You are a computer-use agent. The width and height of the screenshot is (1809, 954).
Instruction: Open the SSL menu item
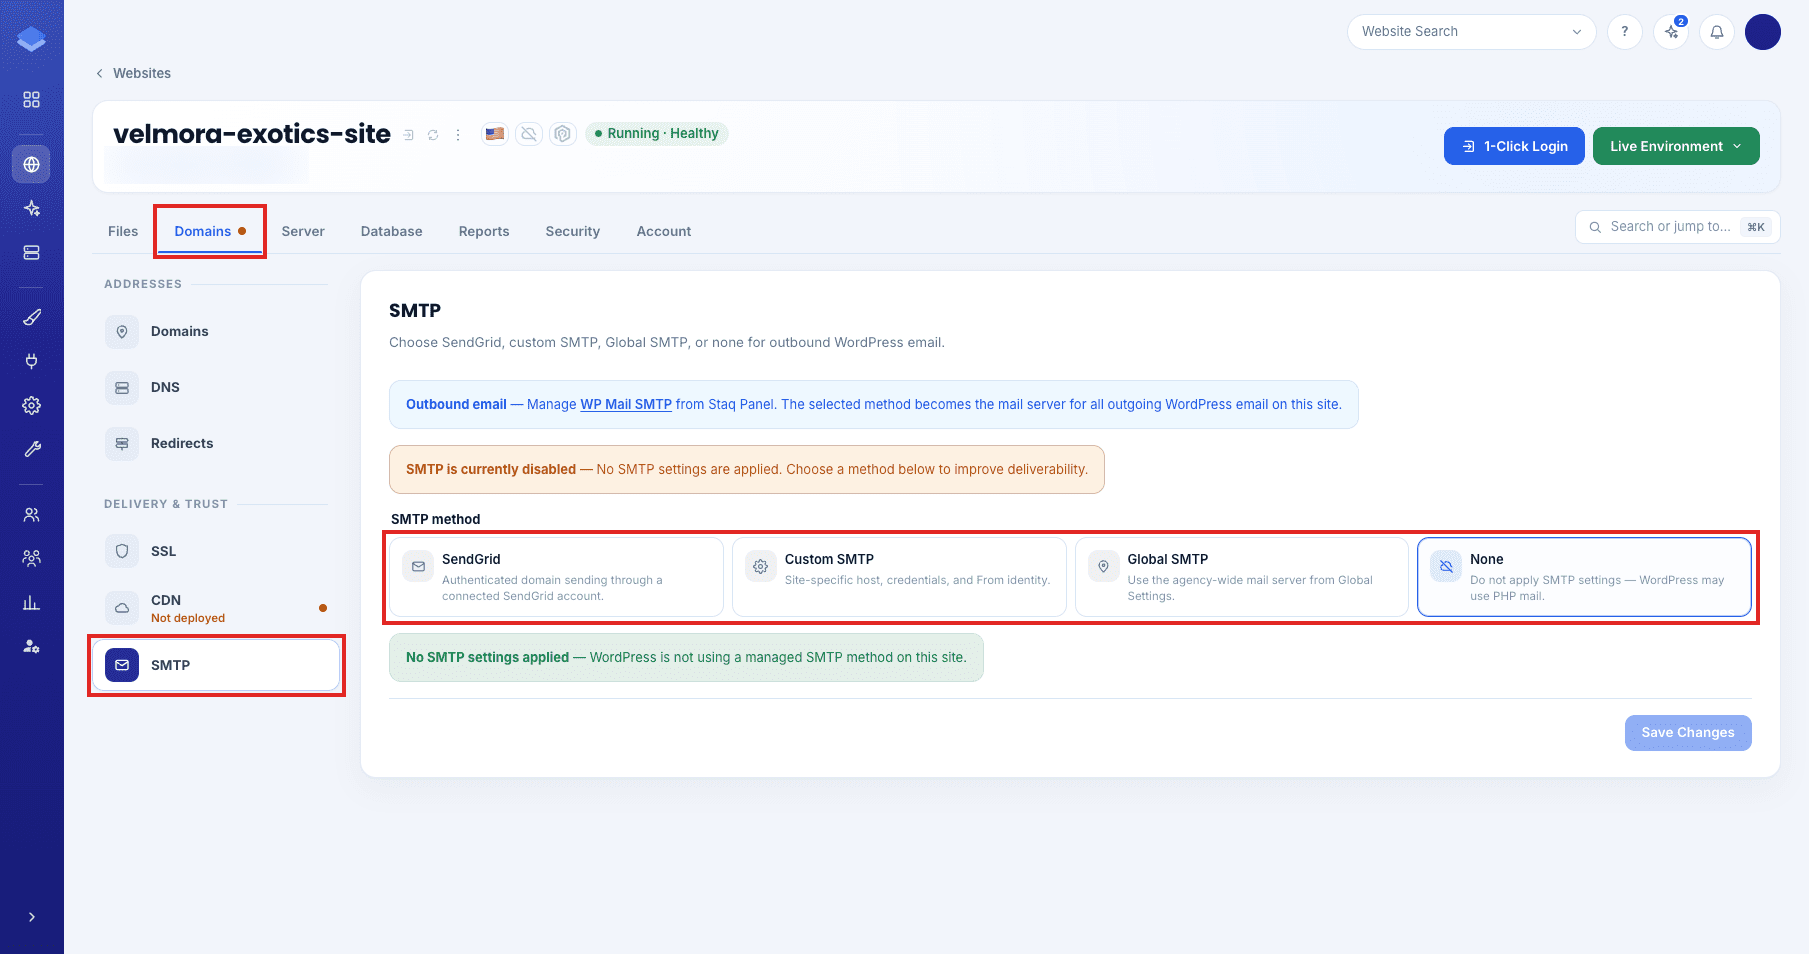pos(216,551)
